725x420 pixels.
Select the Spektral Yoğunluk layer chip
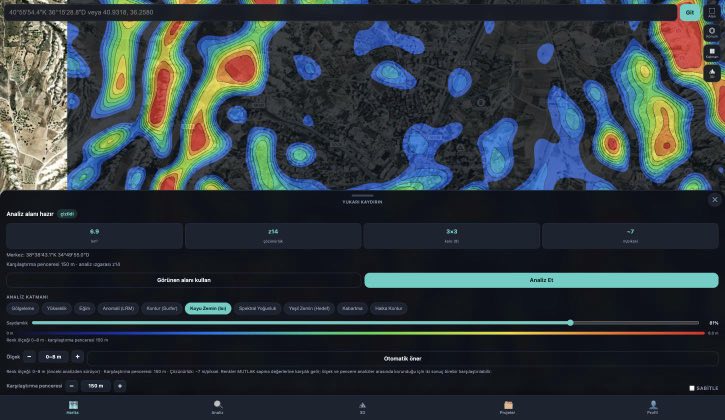(x=257, y=309)
